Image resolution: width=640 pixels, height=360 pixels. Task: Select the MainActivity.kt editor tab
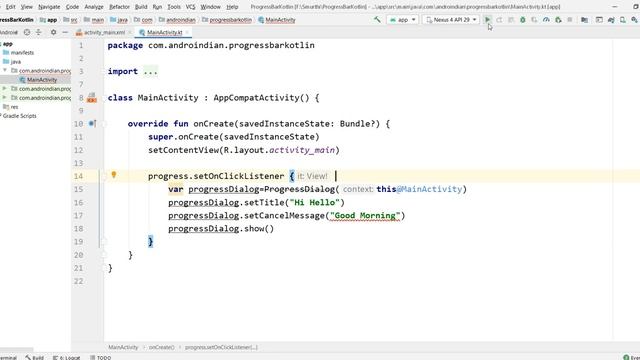tap(164, 32)
